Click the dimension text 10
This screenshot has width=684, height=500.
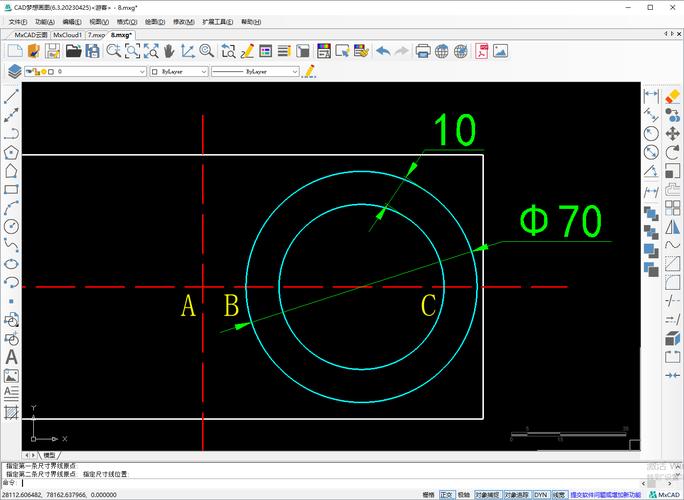pos(454,130)
